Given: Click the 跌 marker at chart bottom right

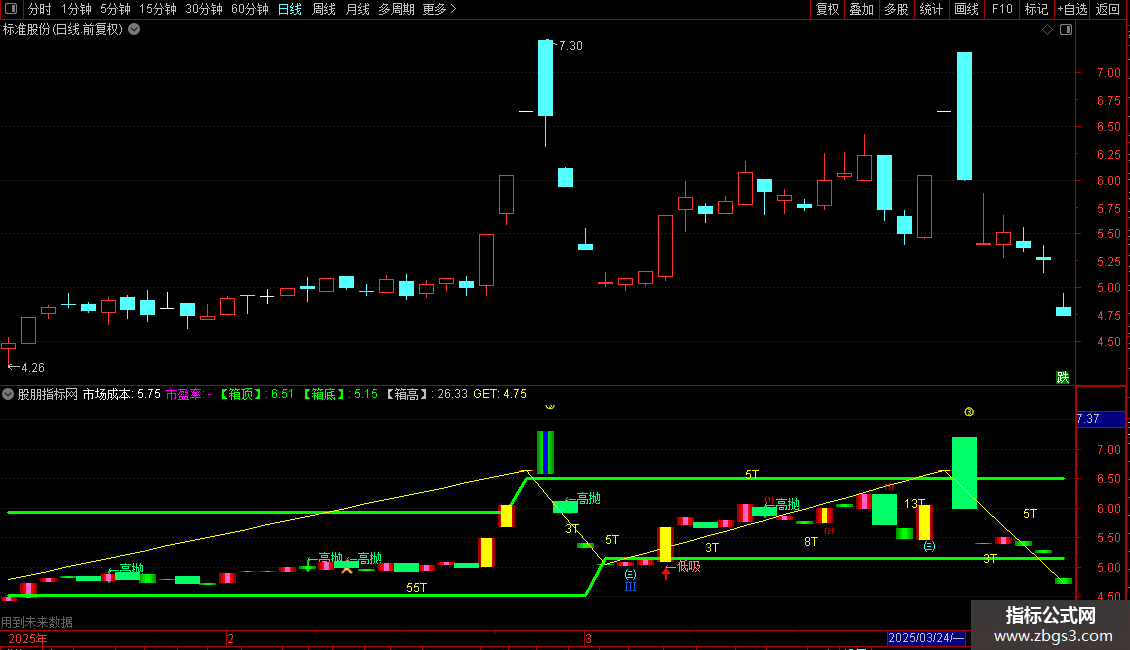Looking at the screenshot, I should click(x=1062, y=378).
